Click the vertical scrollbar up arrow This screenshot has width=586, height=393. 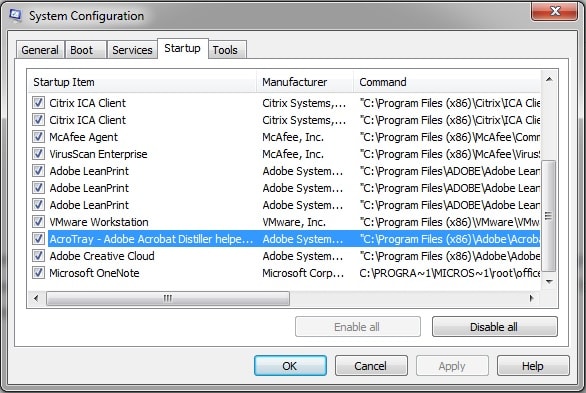(x=549, y=79)
